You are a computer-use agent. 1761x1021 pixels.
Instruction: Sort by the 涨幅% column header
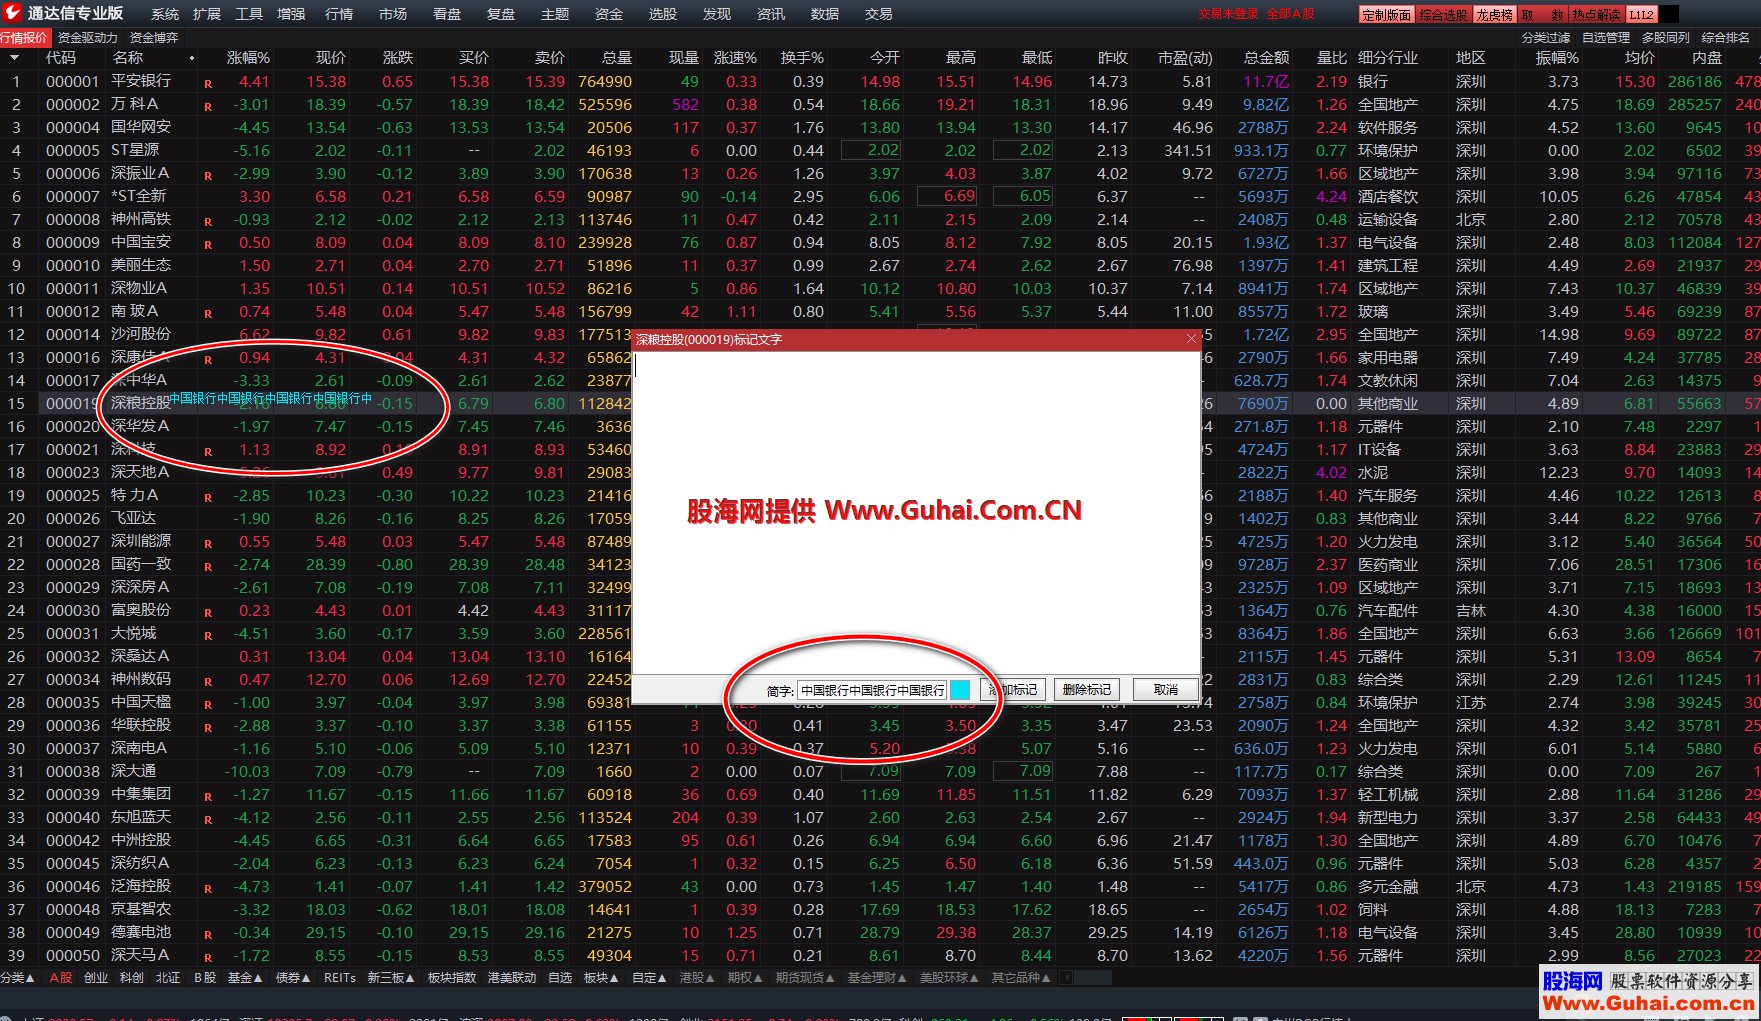248,58
